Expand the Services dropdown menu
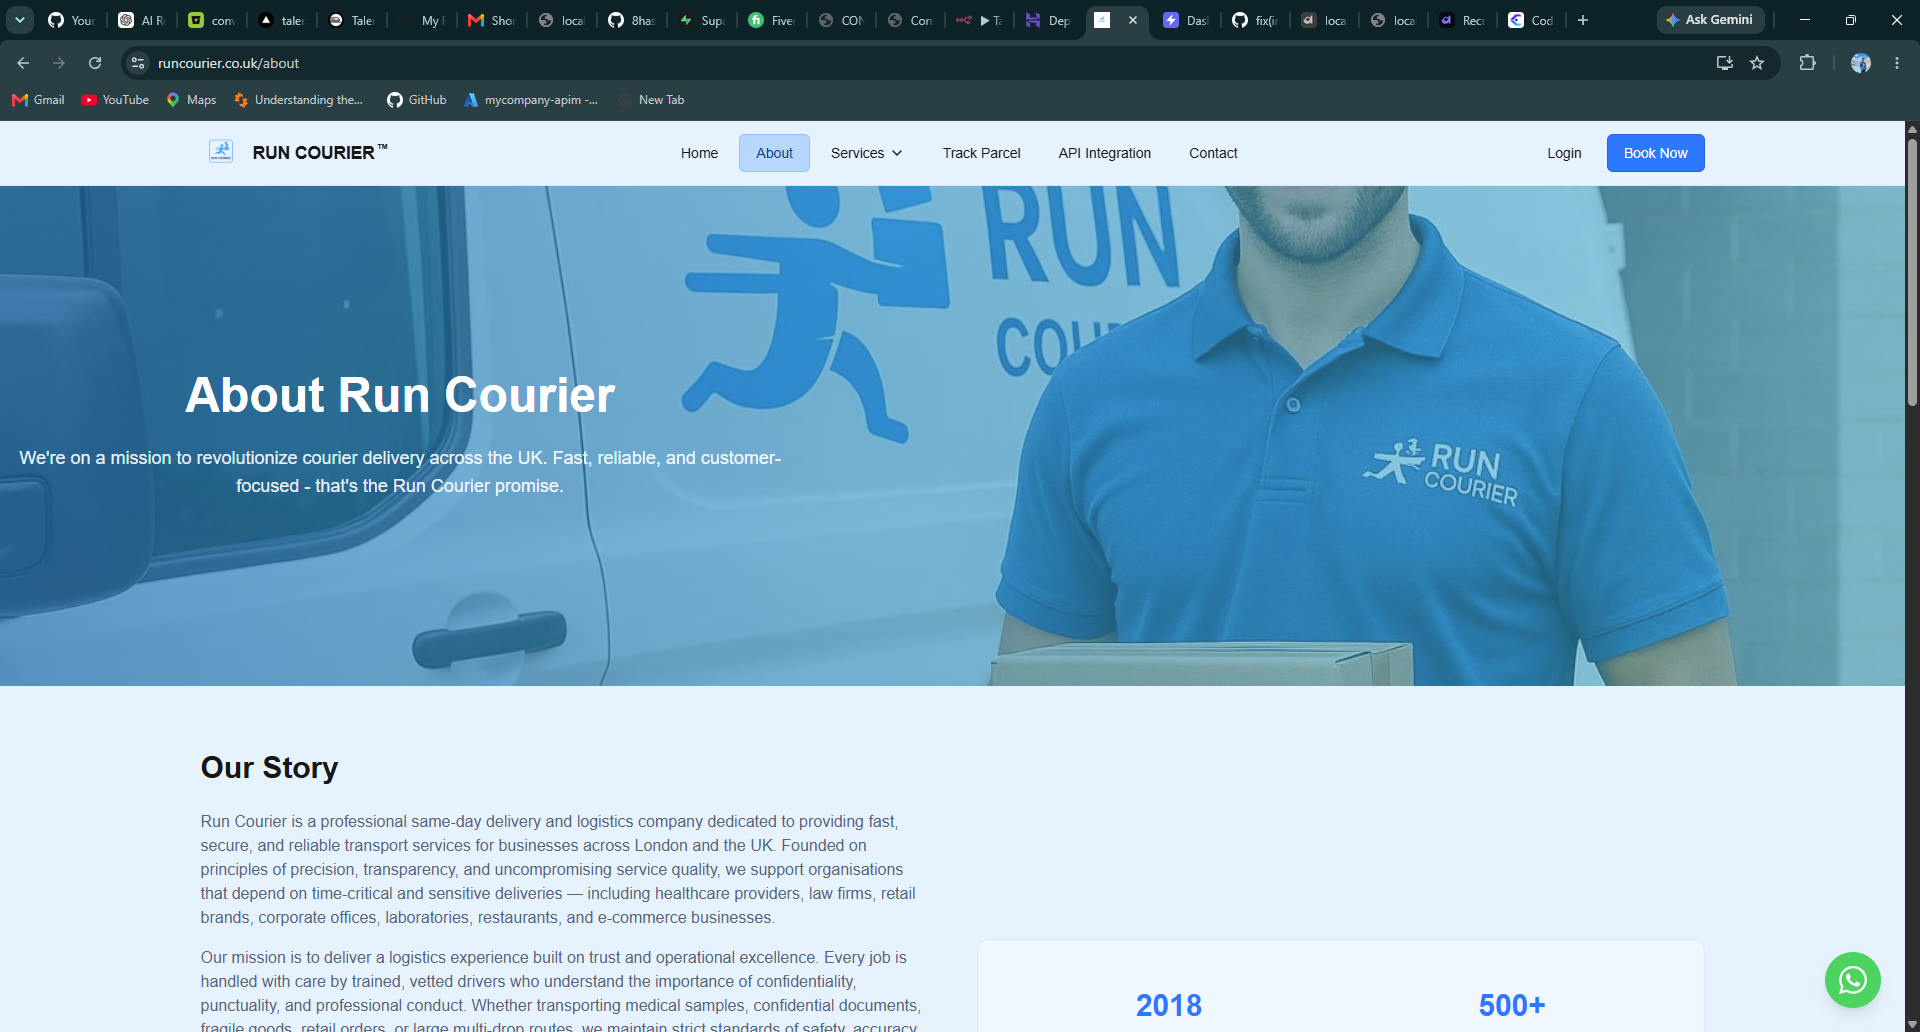The height and width of the screenshot is (1032, 1920). [x=866, y=153]
